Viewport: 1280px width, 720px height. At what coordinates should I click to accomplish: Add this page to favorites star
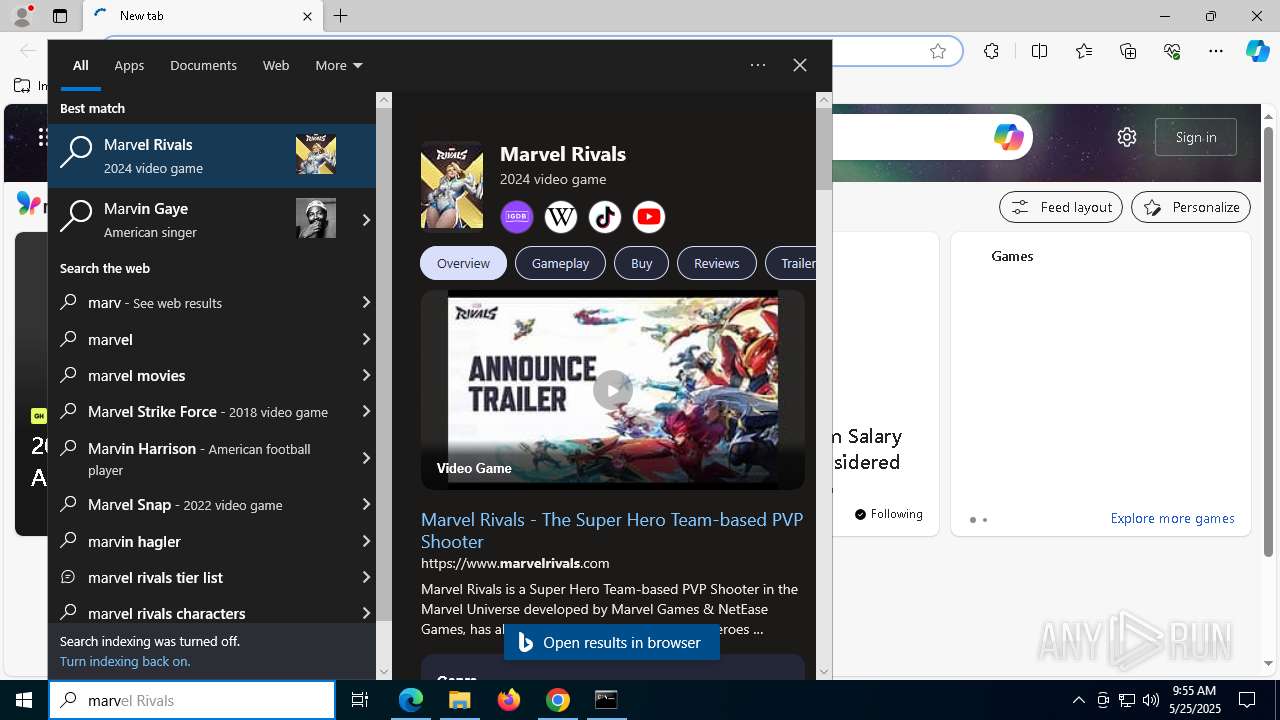[x=938, y=51]
